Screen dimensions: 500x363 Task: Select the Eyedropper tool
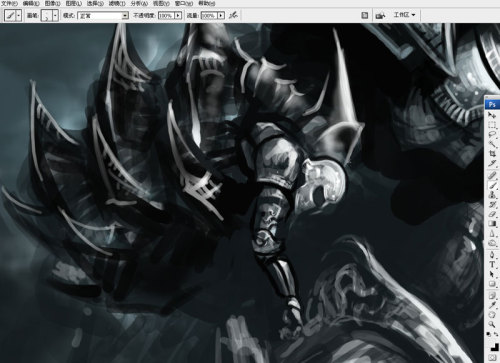[492, 305]
